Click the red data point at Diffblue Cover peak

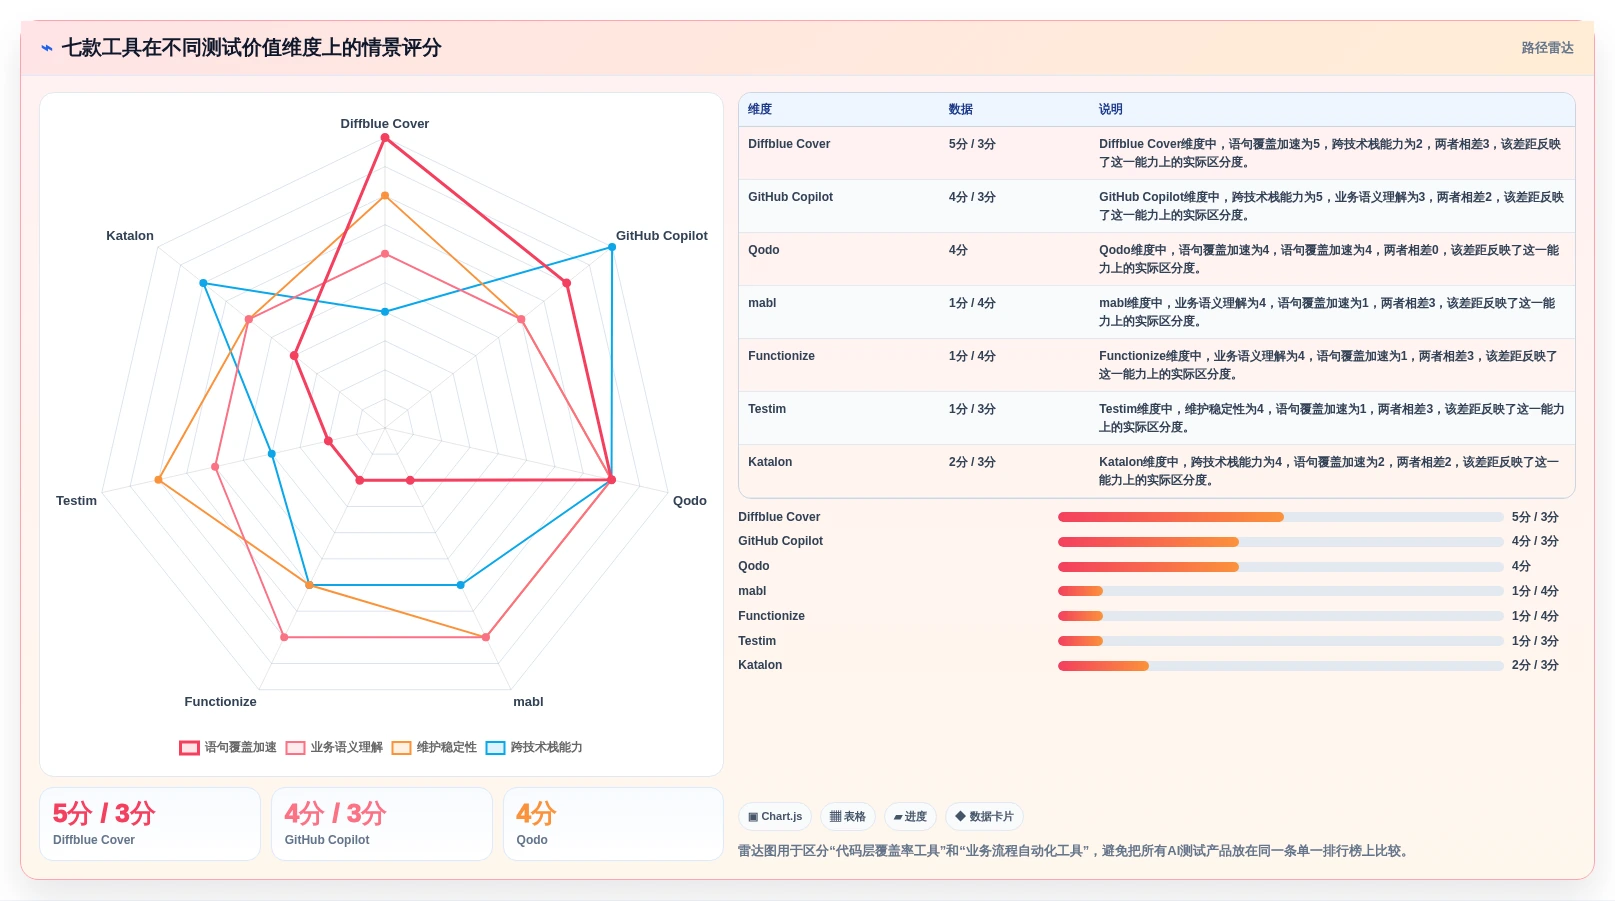click(385, 138)
